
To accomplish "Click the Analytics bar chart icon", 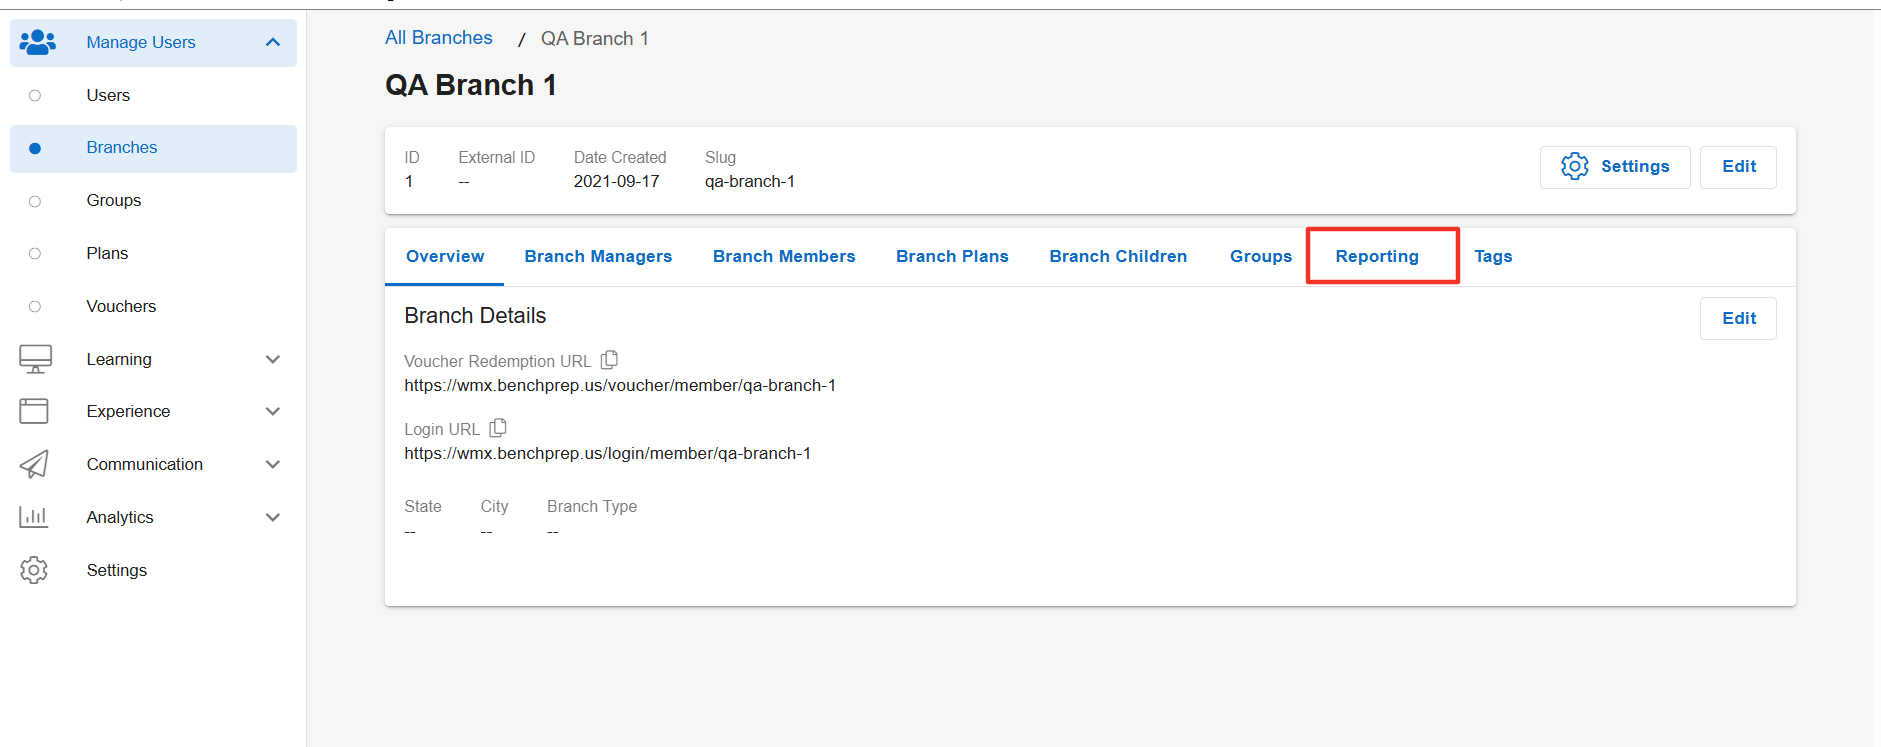I will [34, 517].
